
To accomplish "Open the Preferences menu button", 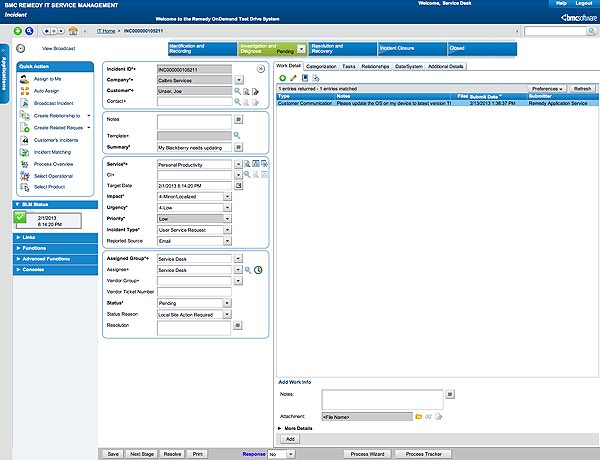I will (x=547, y=89).
